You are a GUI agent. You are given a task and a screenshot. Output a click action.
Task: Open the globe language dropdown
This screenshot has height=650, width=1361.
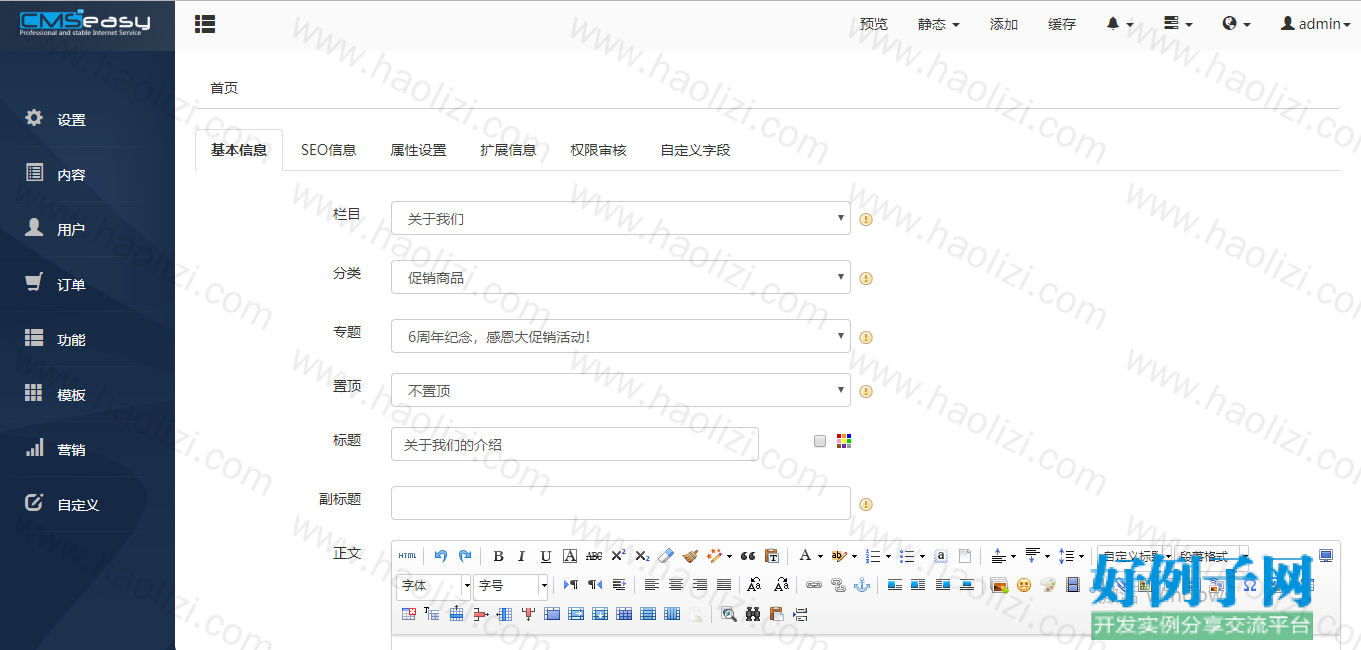pyautogui.click(x=1236, y=24)
